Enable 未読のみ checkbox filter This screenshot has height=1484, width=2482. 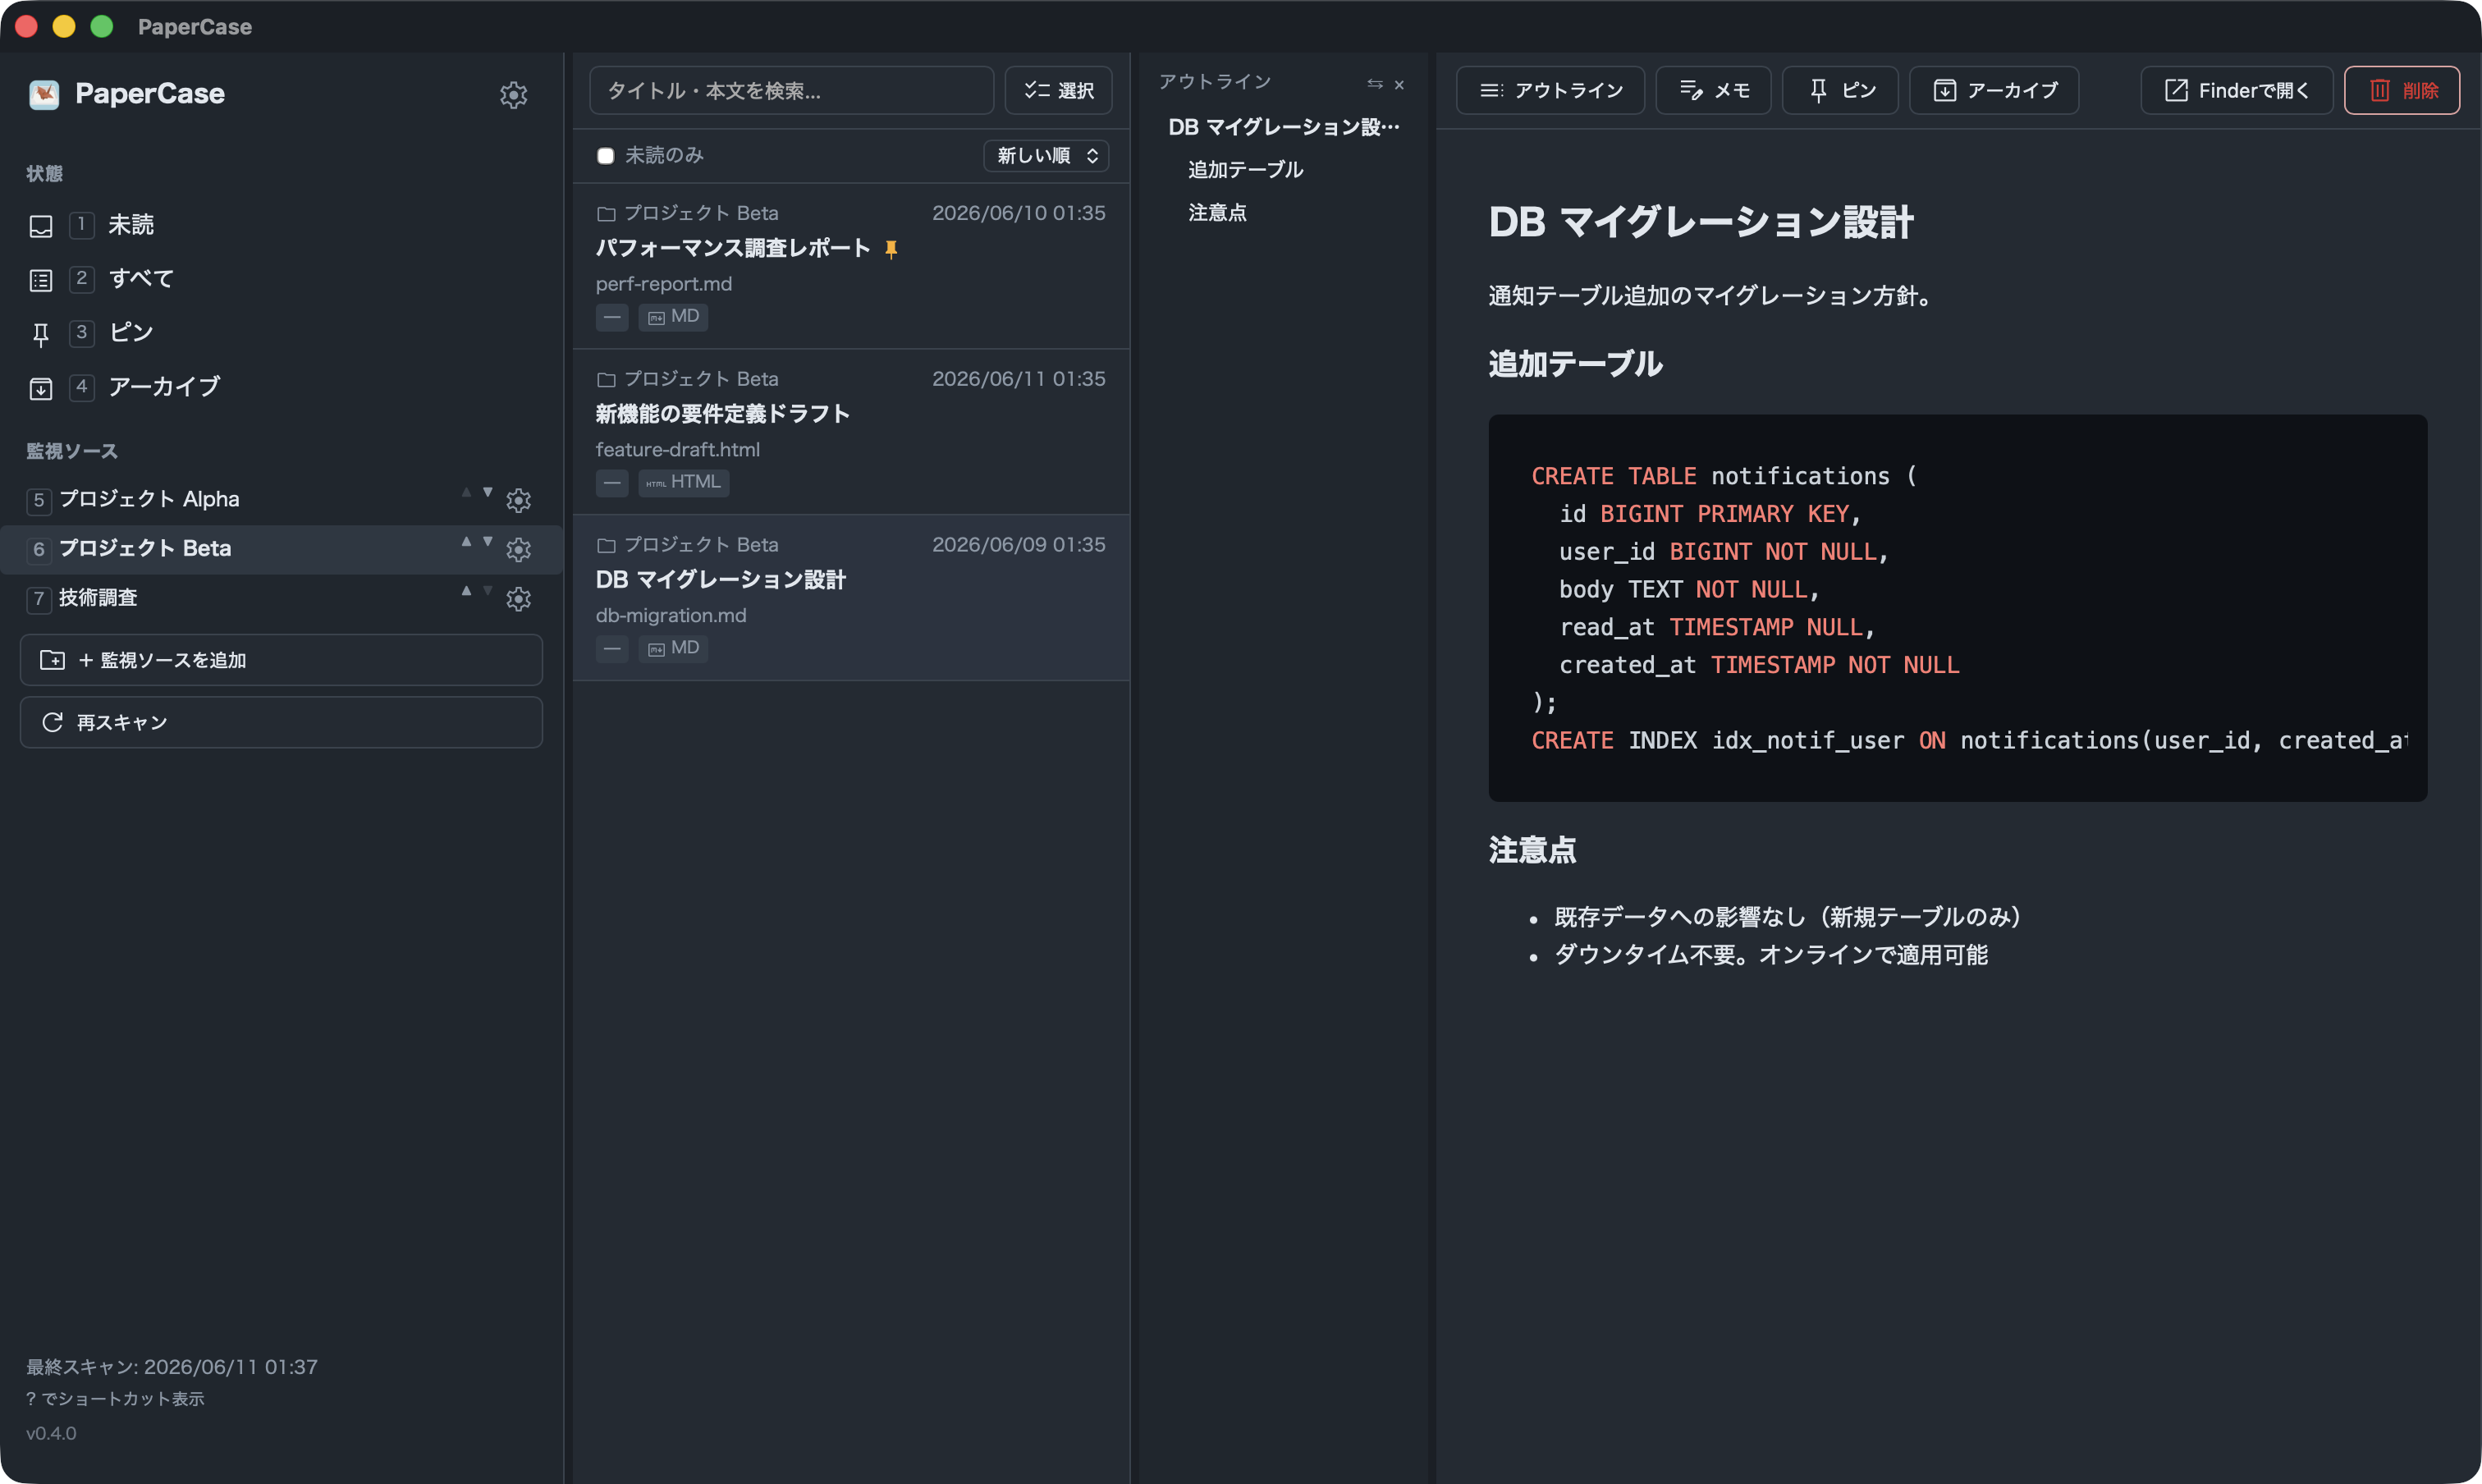605,156
